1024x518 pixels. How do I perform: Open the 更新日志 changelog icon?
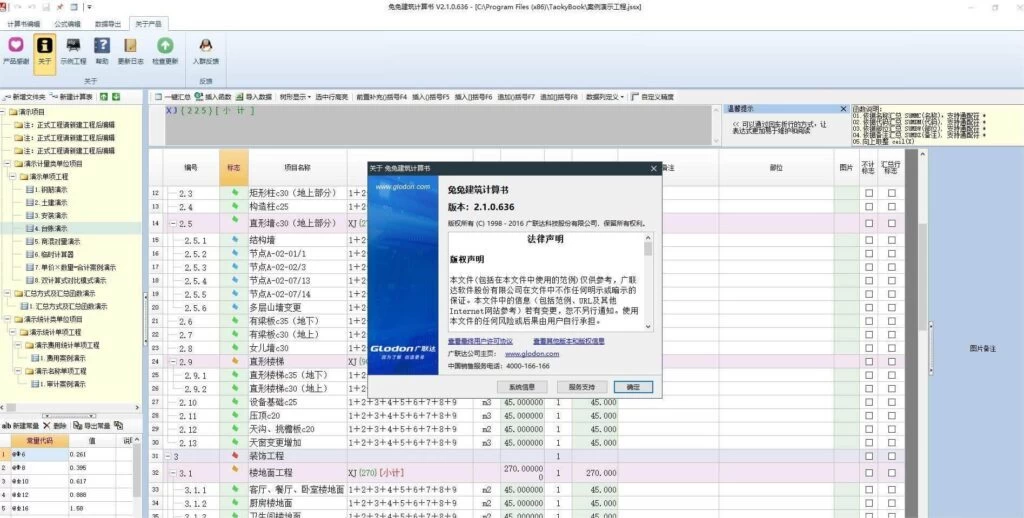[130, 46]
